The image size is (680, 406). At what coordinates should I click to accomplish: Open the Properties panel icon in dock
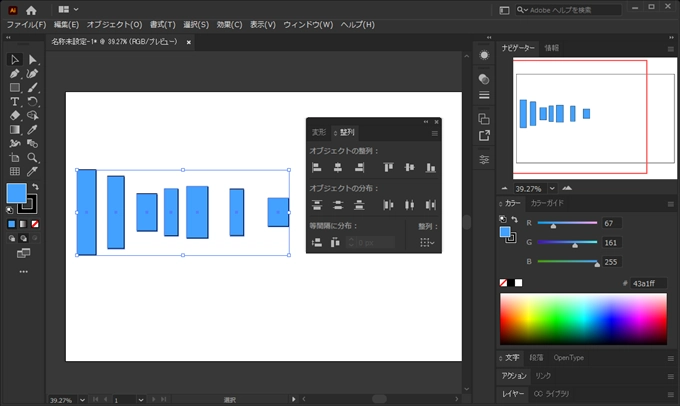pyautogui.click(x=484, y=159)
